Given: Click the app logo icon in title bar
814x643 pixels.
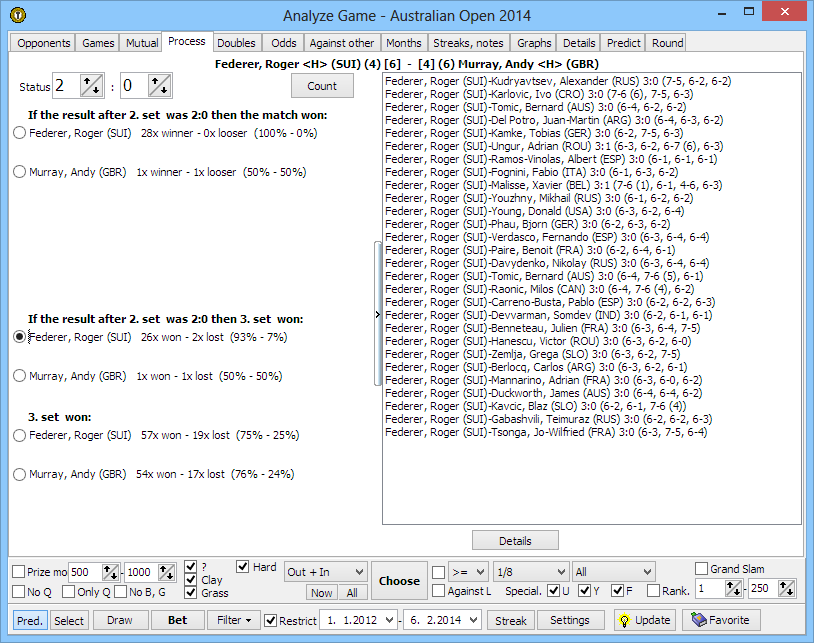Looking at the screenshot, I should tap(18, 15).
